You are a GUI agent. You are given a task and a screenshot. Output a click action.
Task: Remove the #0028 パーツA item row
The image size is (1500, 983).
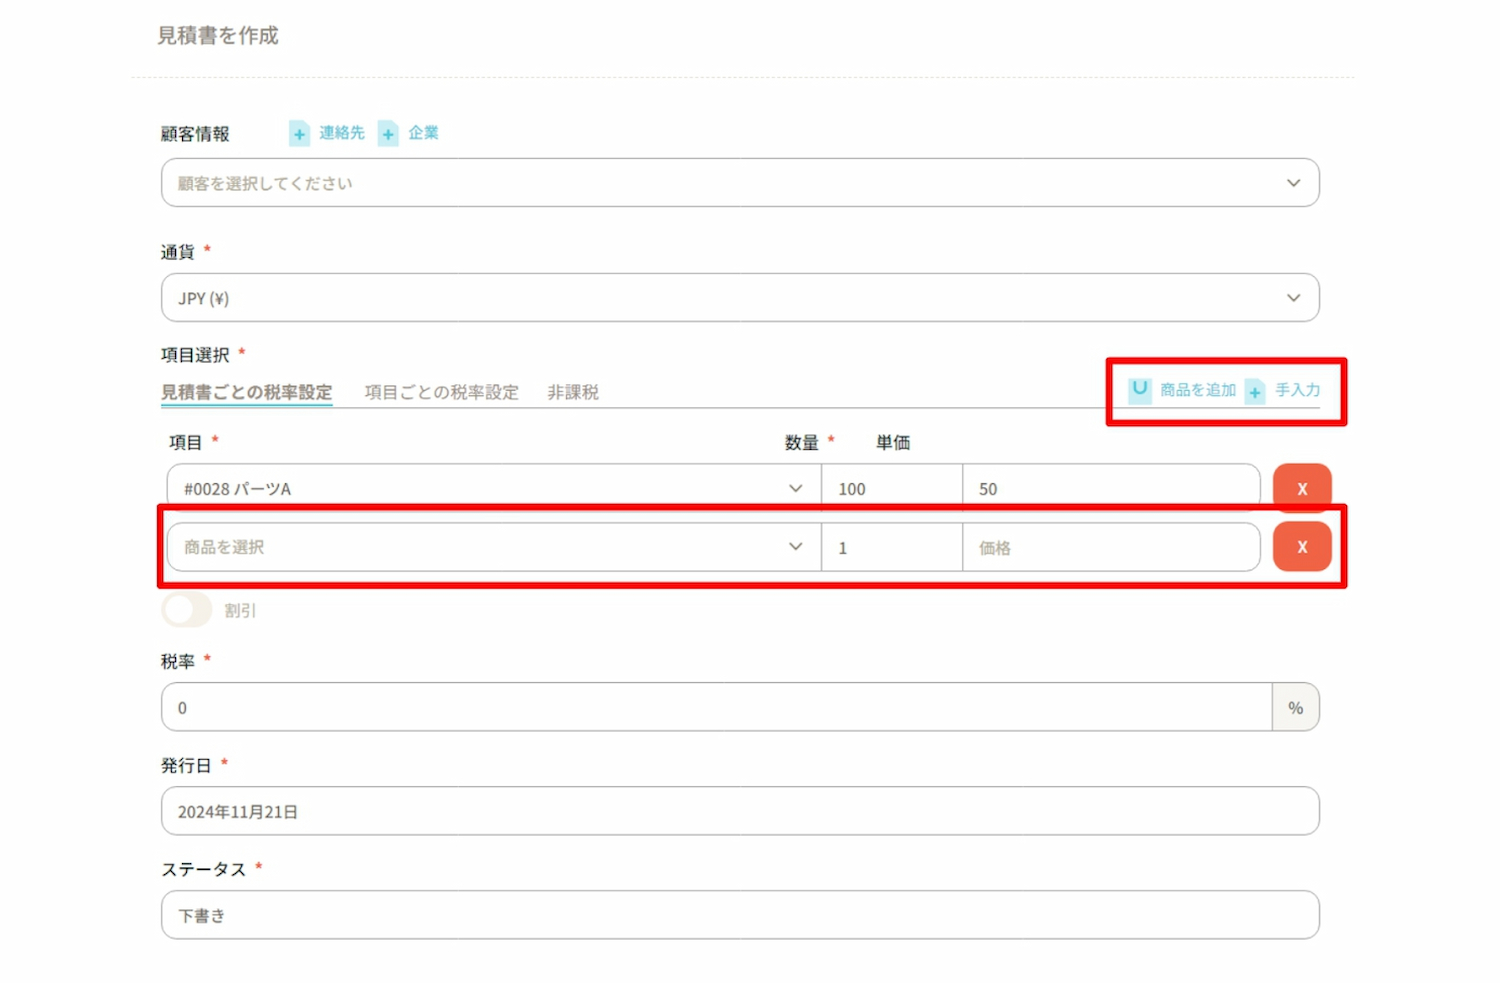pyautogui.click(x=1302, y=488)
